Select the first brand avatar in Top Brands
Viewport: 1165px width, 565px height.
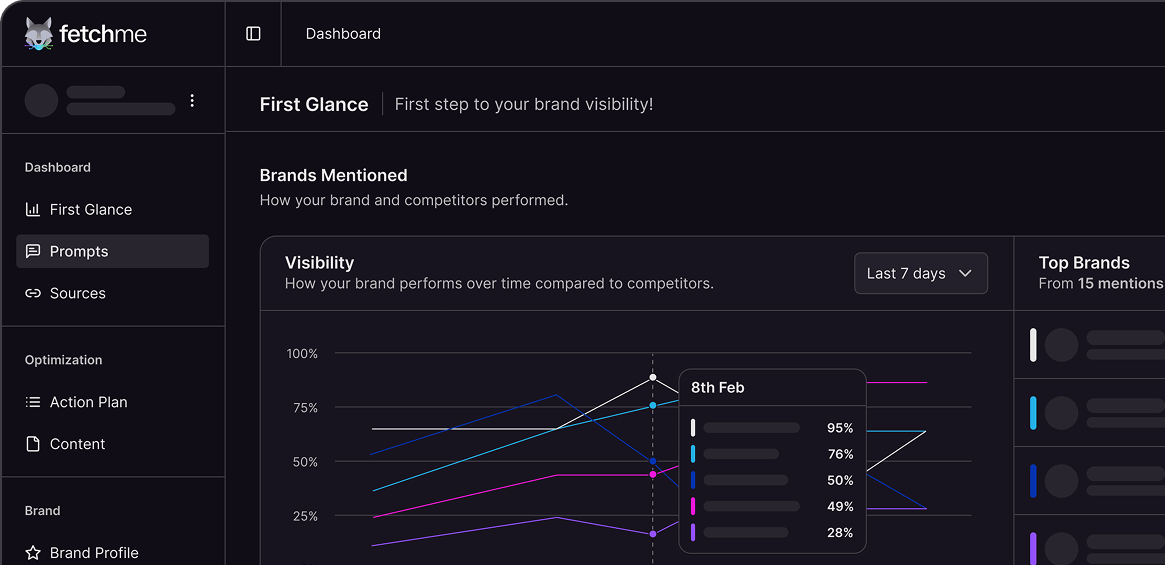(x=1061, y=345)
